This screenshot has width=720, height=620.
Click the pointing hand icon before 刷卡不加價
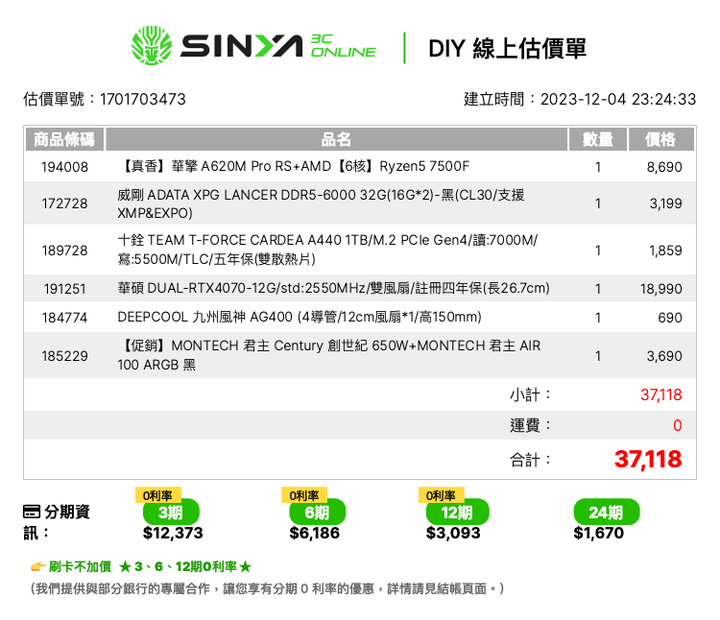pyautogui.click(x=38, y=567)
